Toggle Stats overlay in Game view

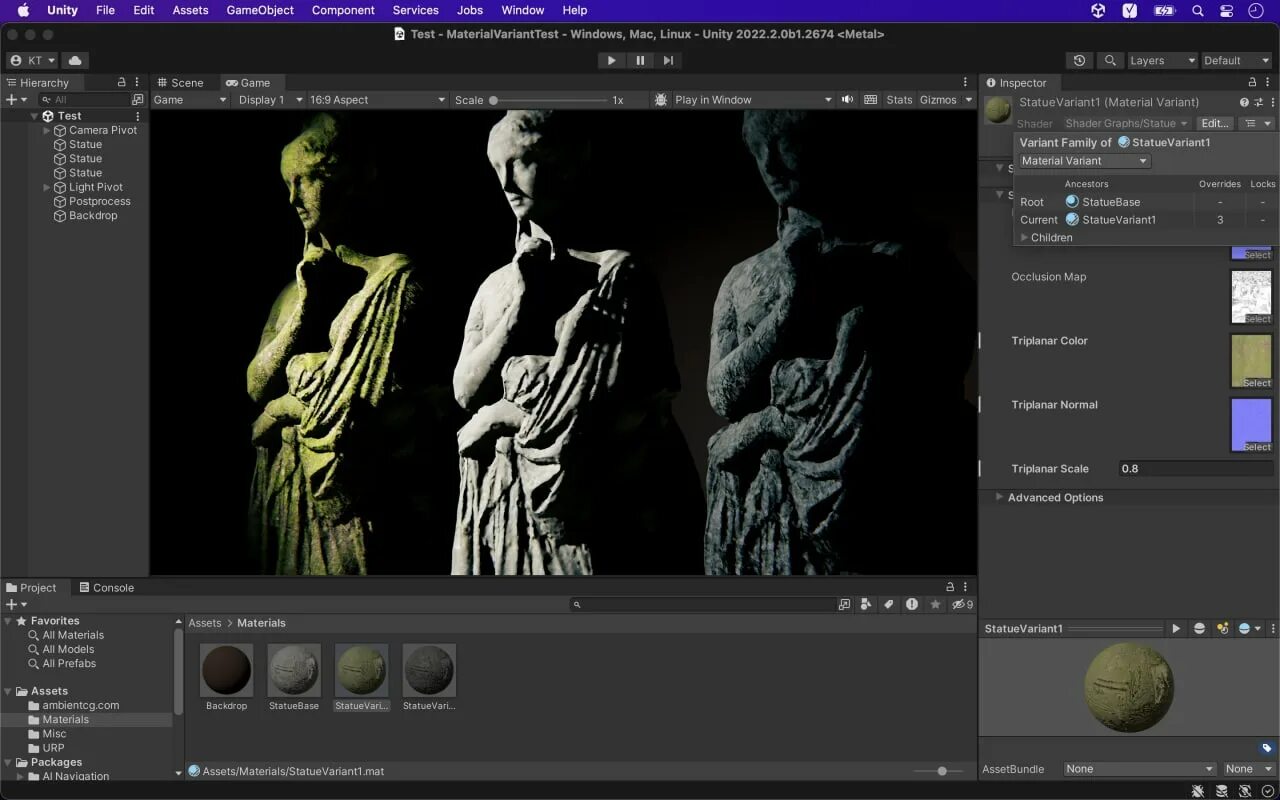tap(899, 100)
